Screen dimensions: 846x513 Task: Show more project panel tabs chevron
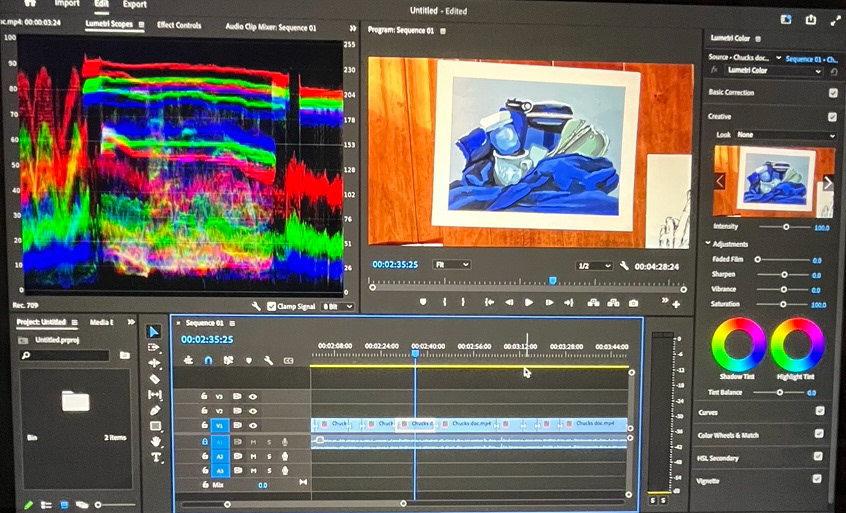[131, 322]
